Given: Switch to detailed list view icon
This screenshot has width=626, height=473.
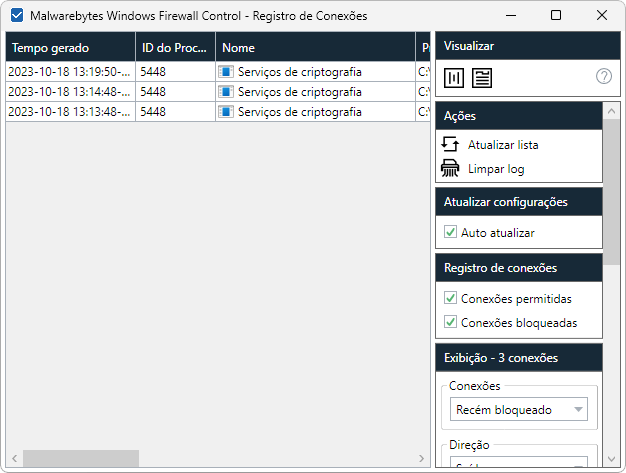Looking at the screenshot, I should 482,77.
